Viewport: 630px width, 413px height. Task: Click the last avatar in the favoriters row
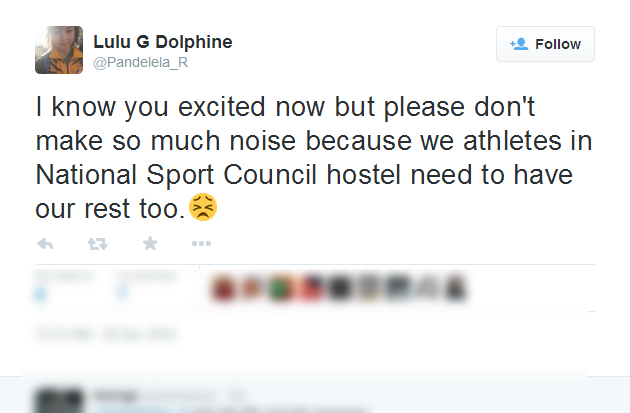(x=458, y=289)
